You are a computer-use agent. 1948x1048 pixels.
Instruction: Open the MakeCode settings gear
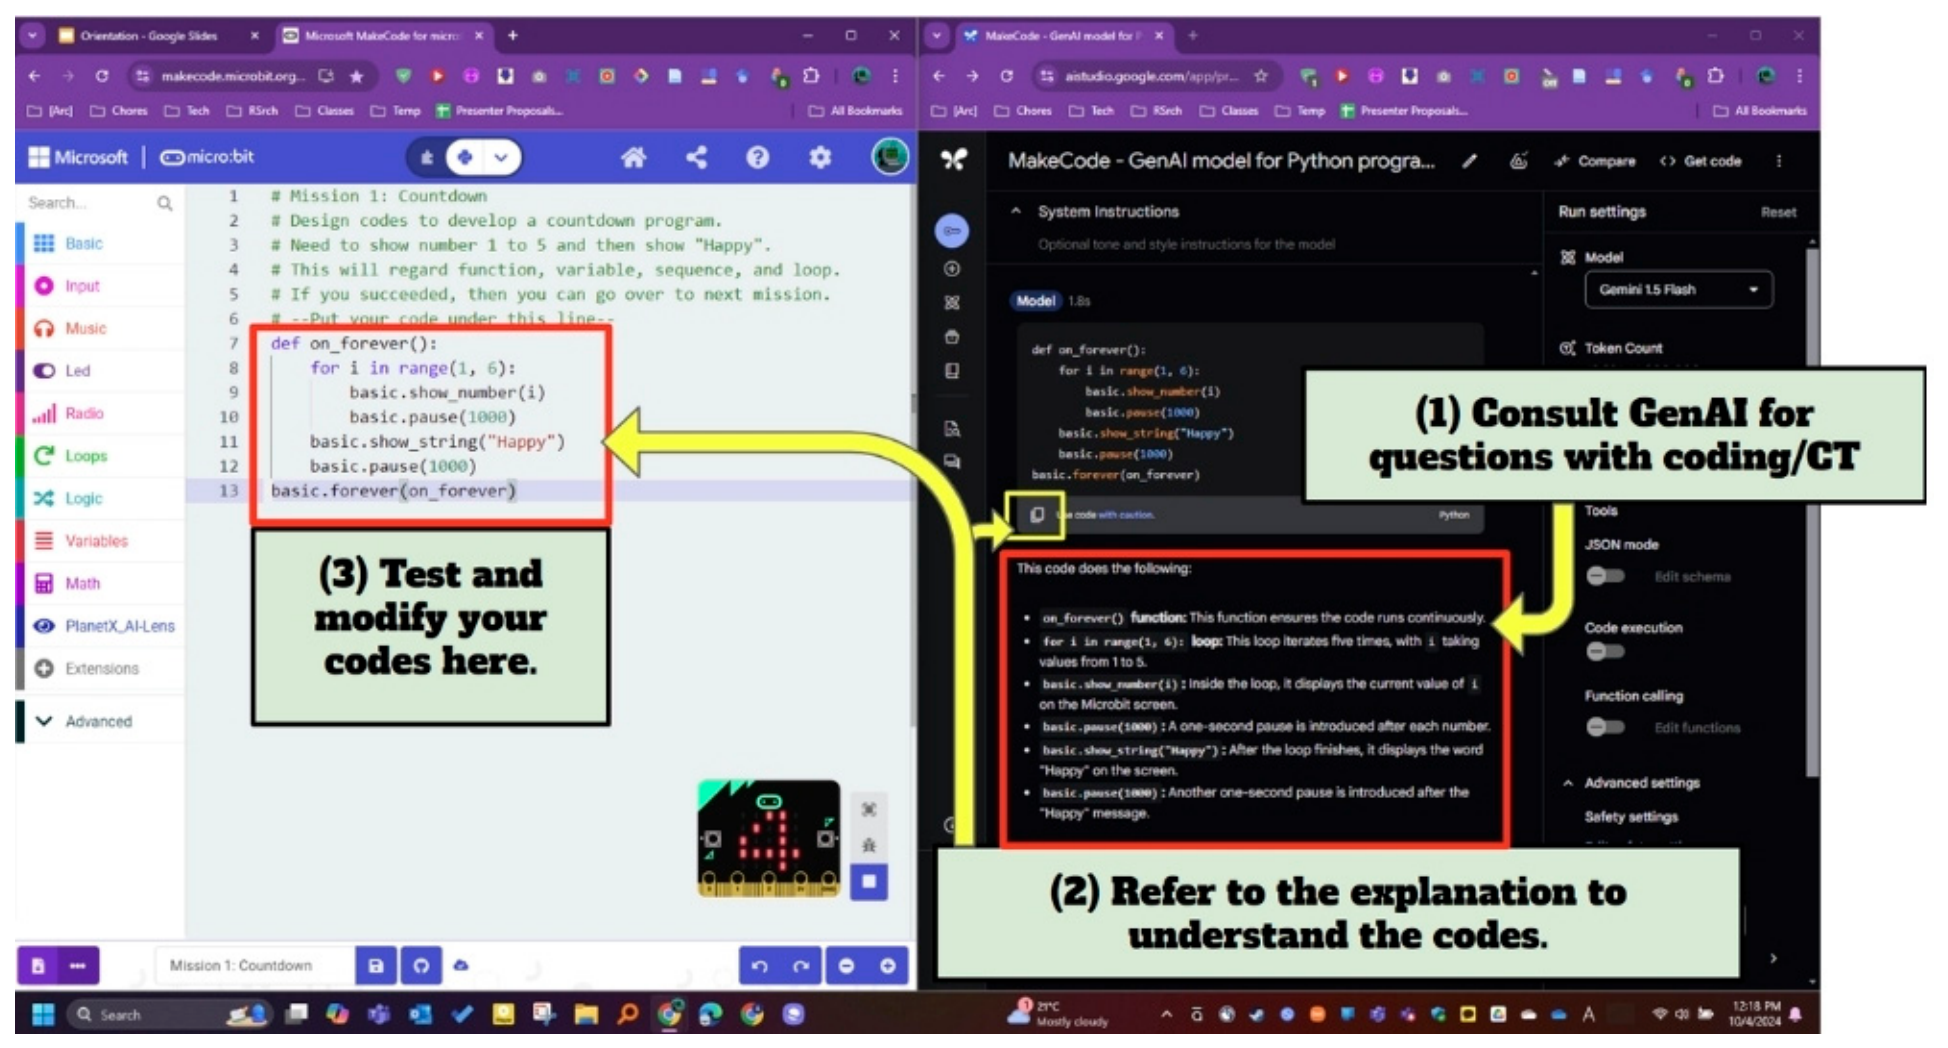(820, 157)
